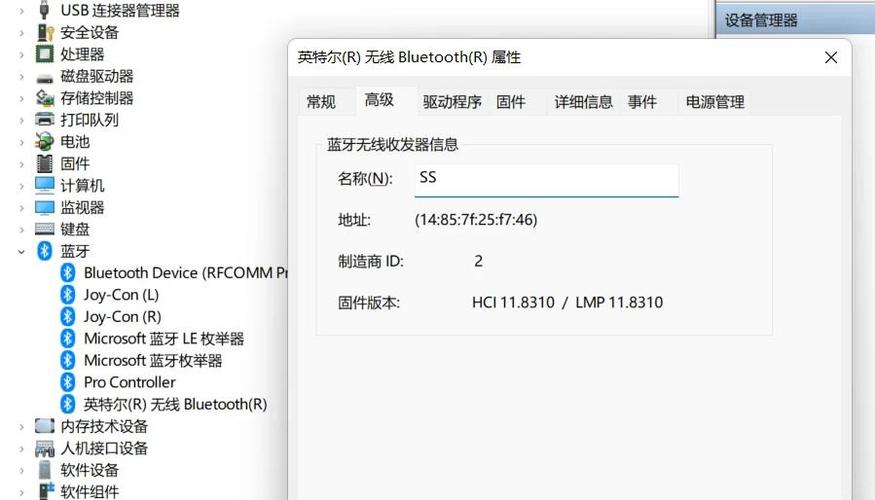Expand the 安全设备 node
875x500 pixels.
[x=22, y=32]
